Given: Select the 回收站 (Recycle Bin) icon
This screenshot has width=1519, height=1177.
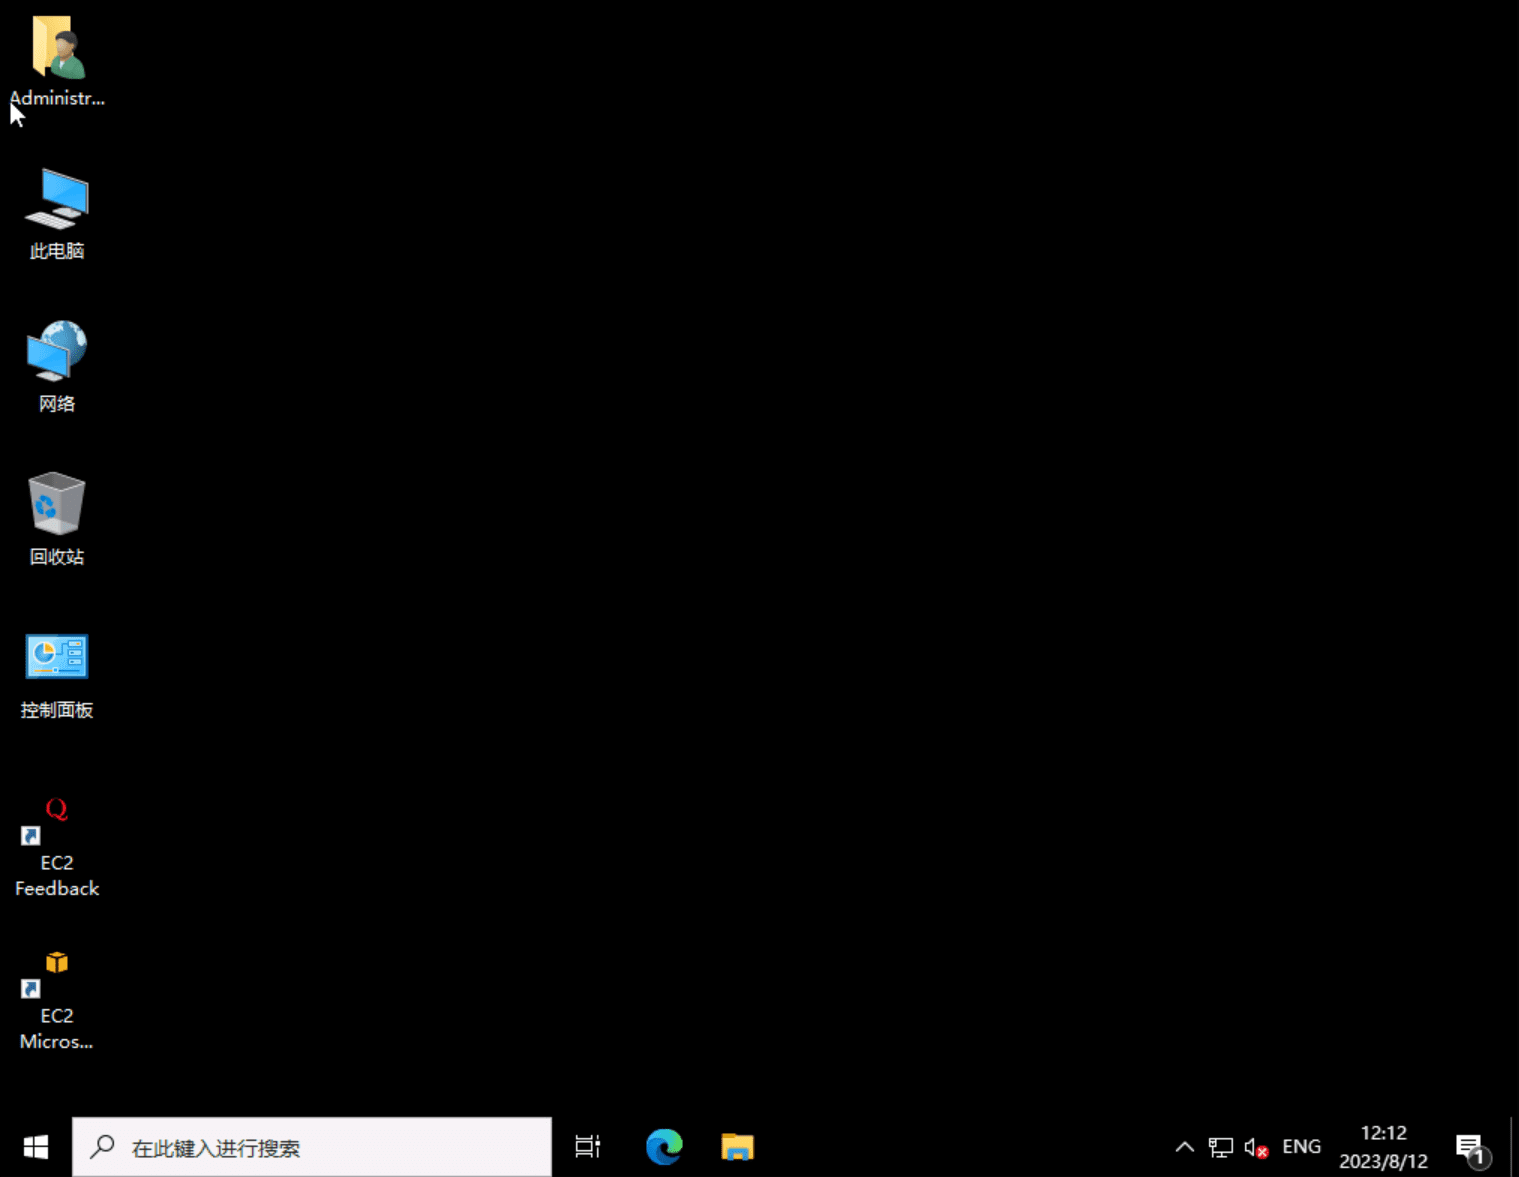Looking at the screenshot, I should tap(57, 505).
